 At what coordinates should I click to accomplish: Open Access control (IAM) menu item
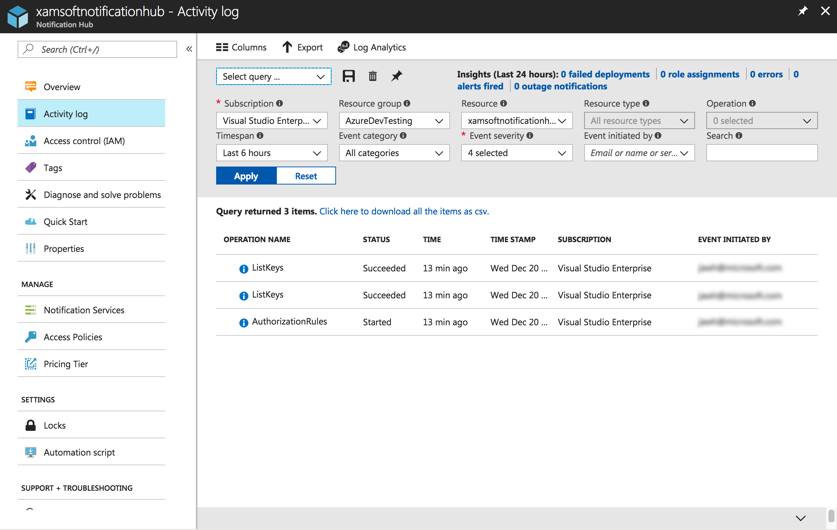point(84,141)
